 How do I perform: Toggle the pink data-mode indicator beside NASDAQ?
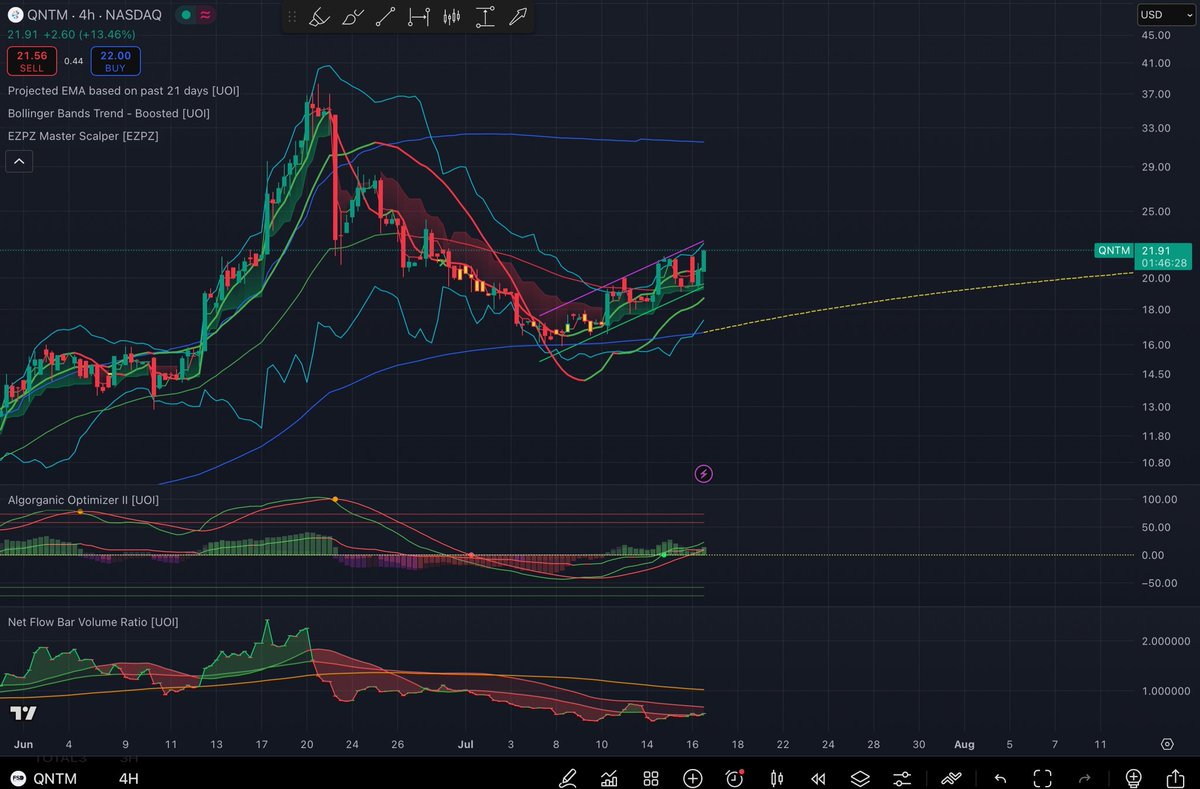(x=206, y=15)
